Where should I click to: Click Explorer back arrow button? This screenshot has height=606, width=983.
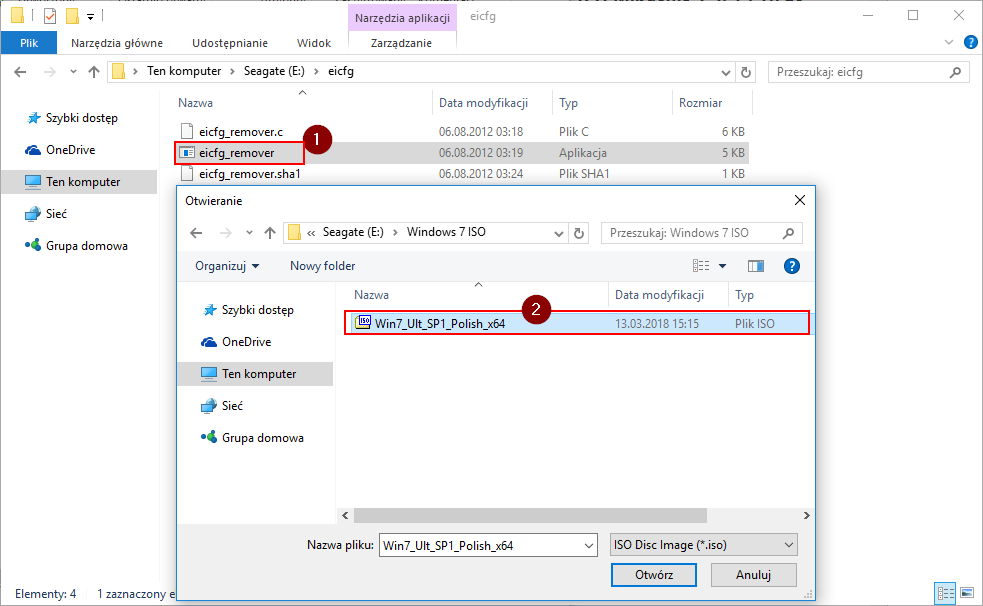(20, 71)
